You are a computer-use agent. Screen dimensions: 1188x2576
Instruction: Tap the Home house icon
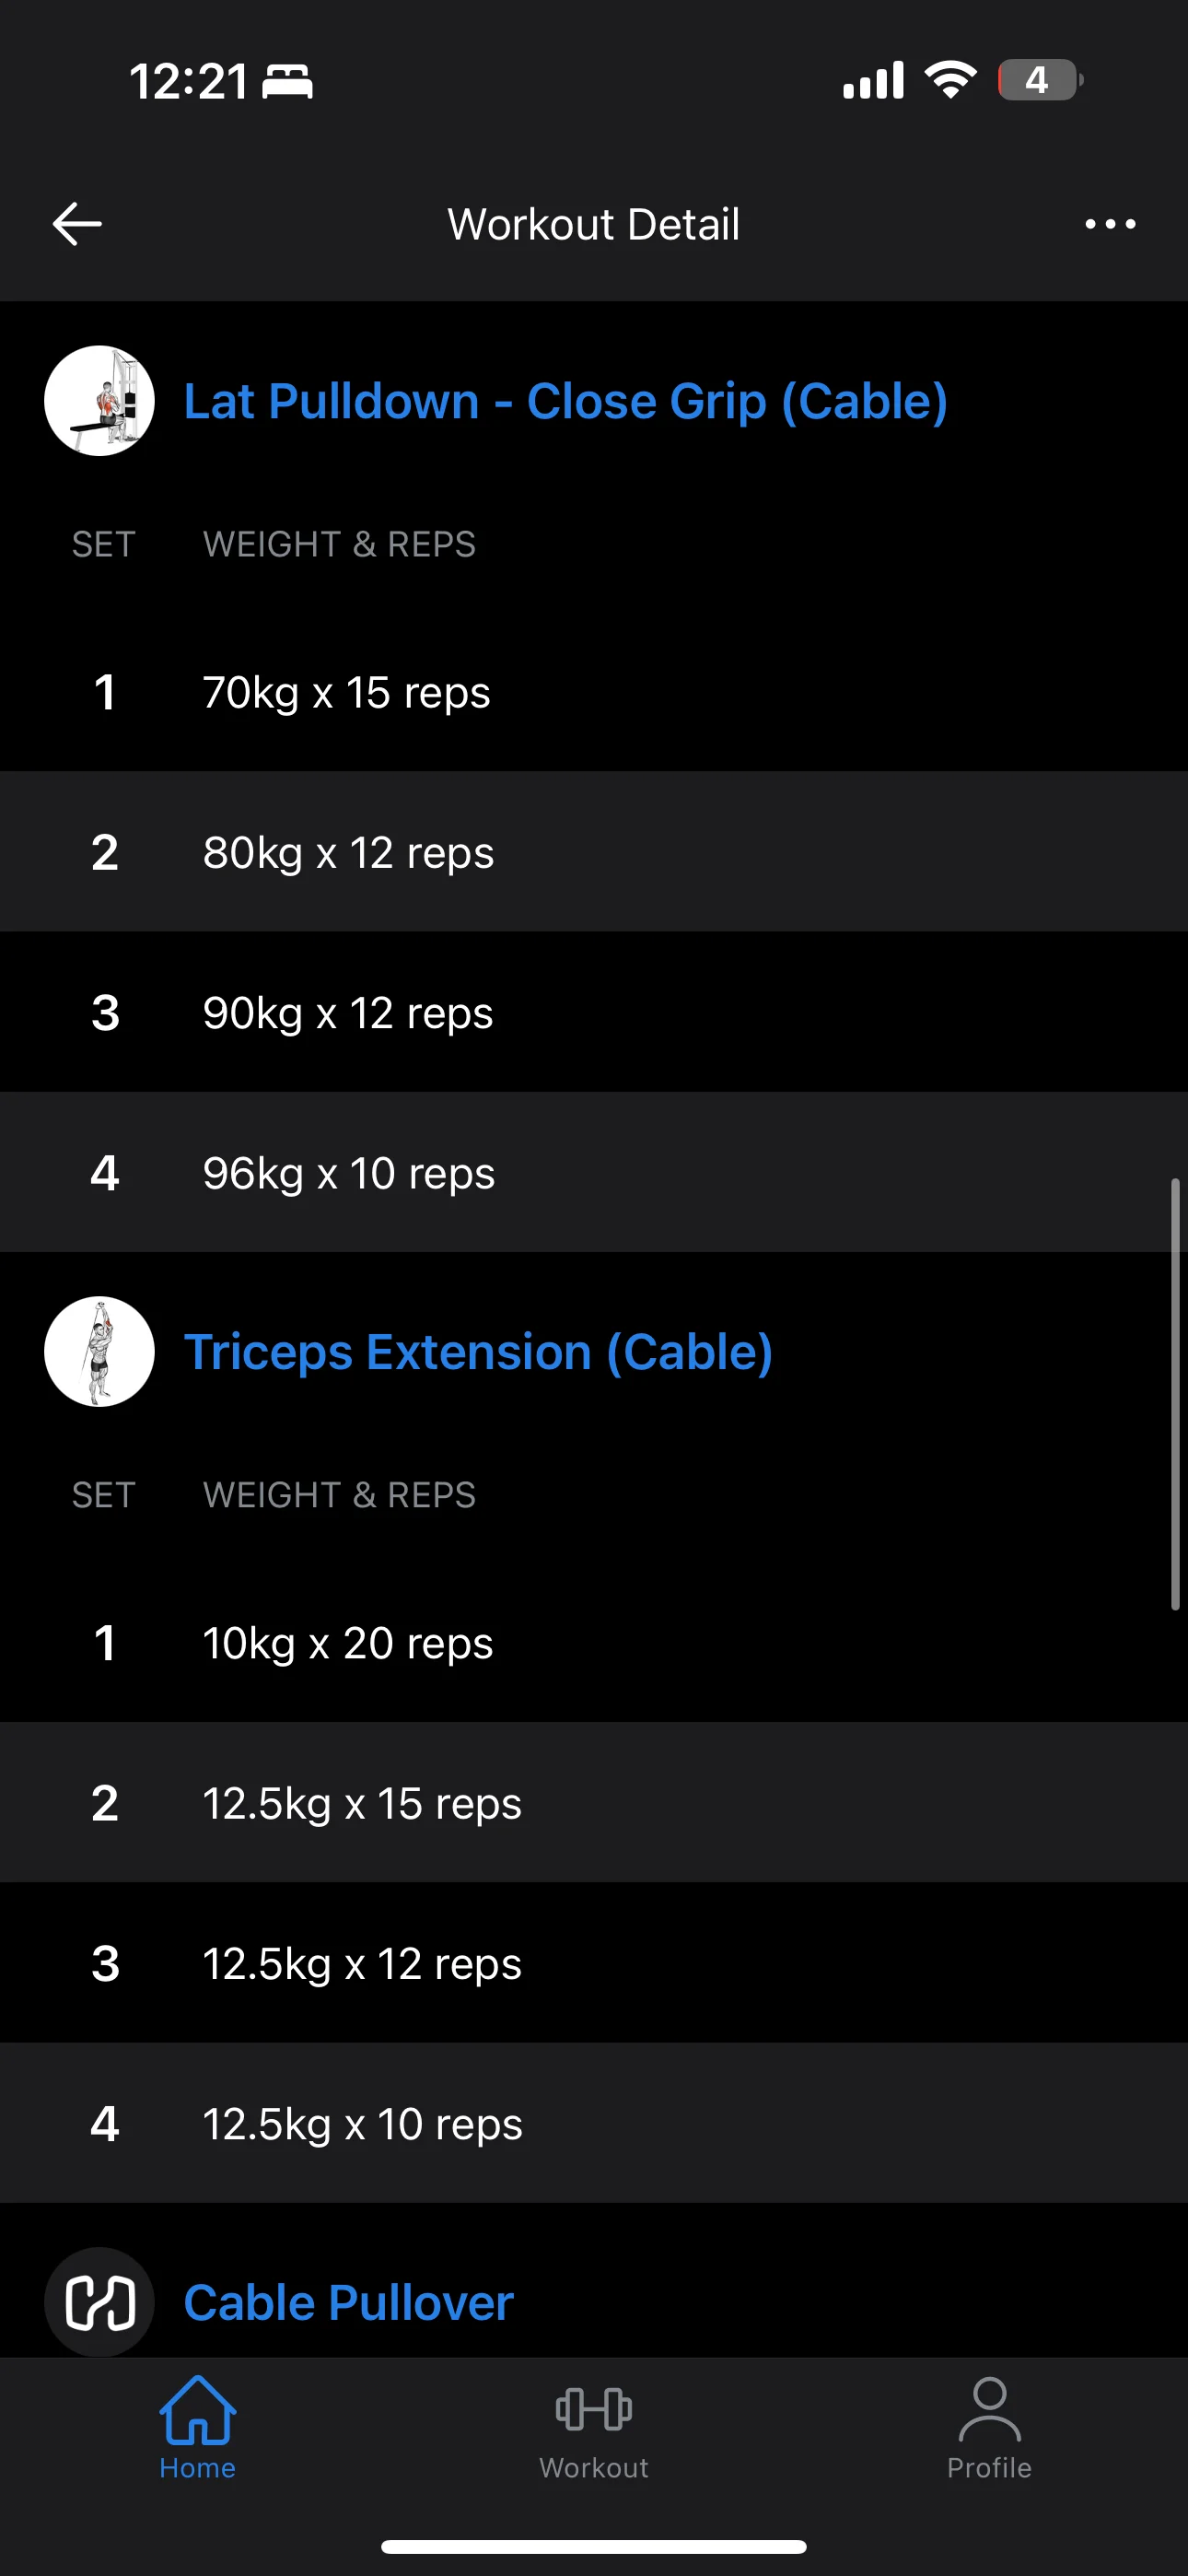(197, 2410)
